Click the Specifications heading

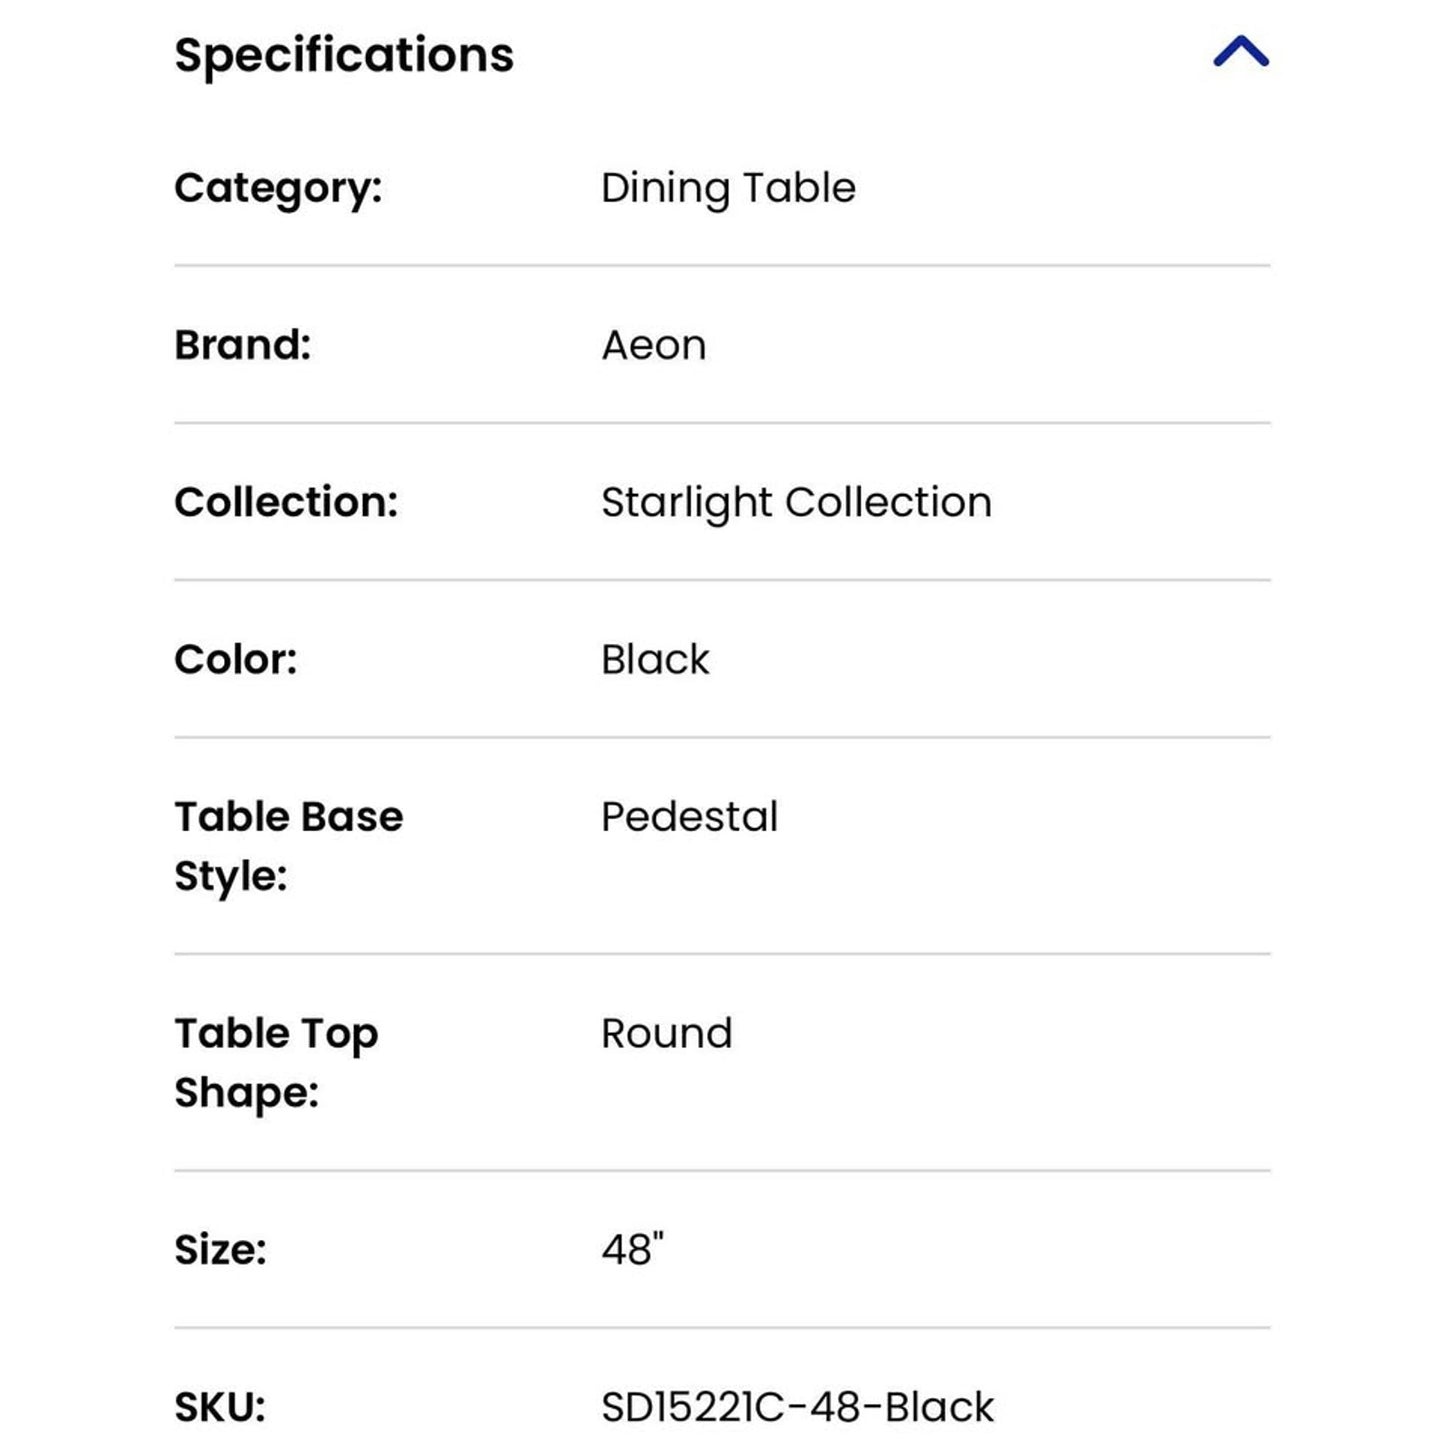[344, 55]
